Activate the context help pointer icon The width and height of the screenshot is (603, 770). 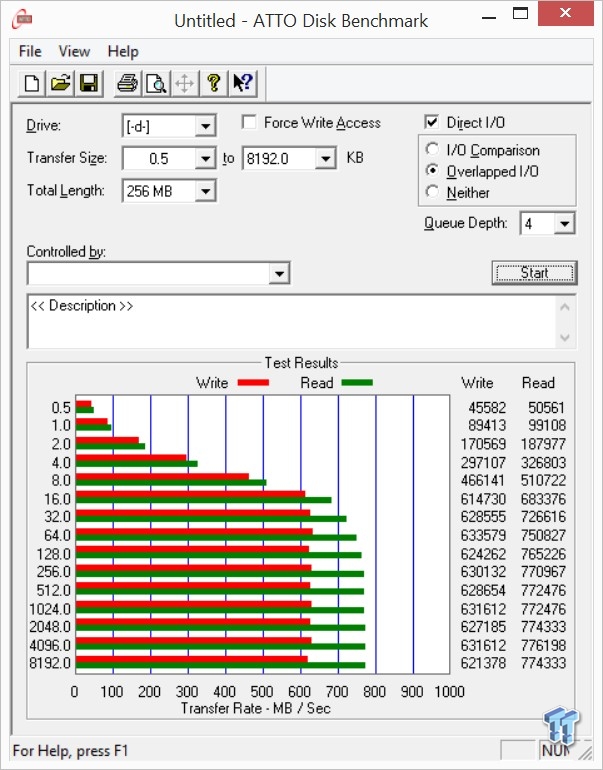pos(242,83)
